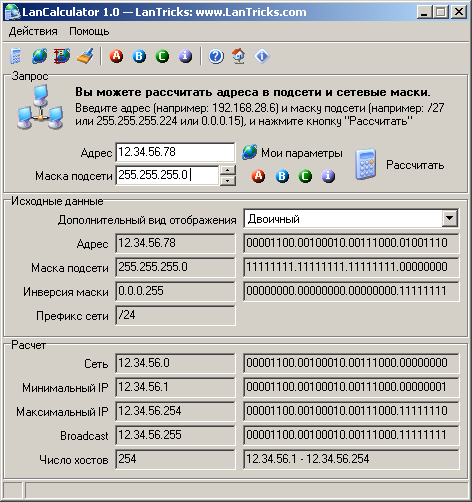Click green C button under Мои параметры
This screenshot has width=472, height=502.
(x=305, y=176)
